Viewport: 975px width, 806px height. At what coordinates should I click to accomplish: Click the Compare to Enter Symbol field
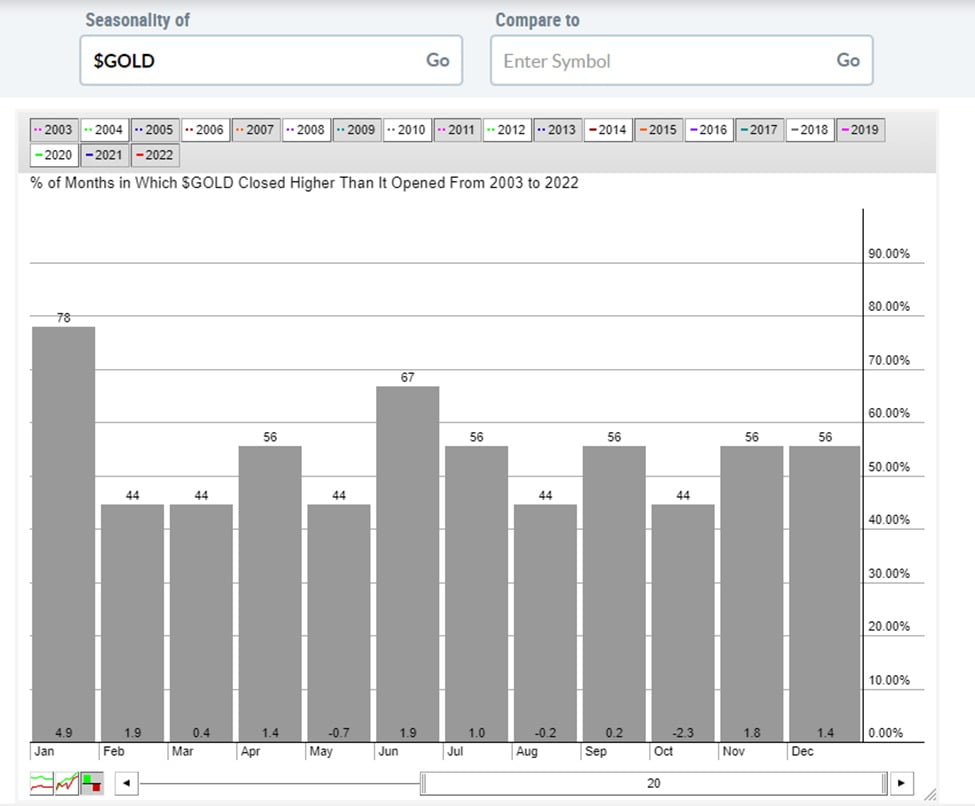[660, 61]
